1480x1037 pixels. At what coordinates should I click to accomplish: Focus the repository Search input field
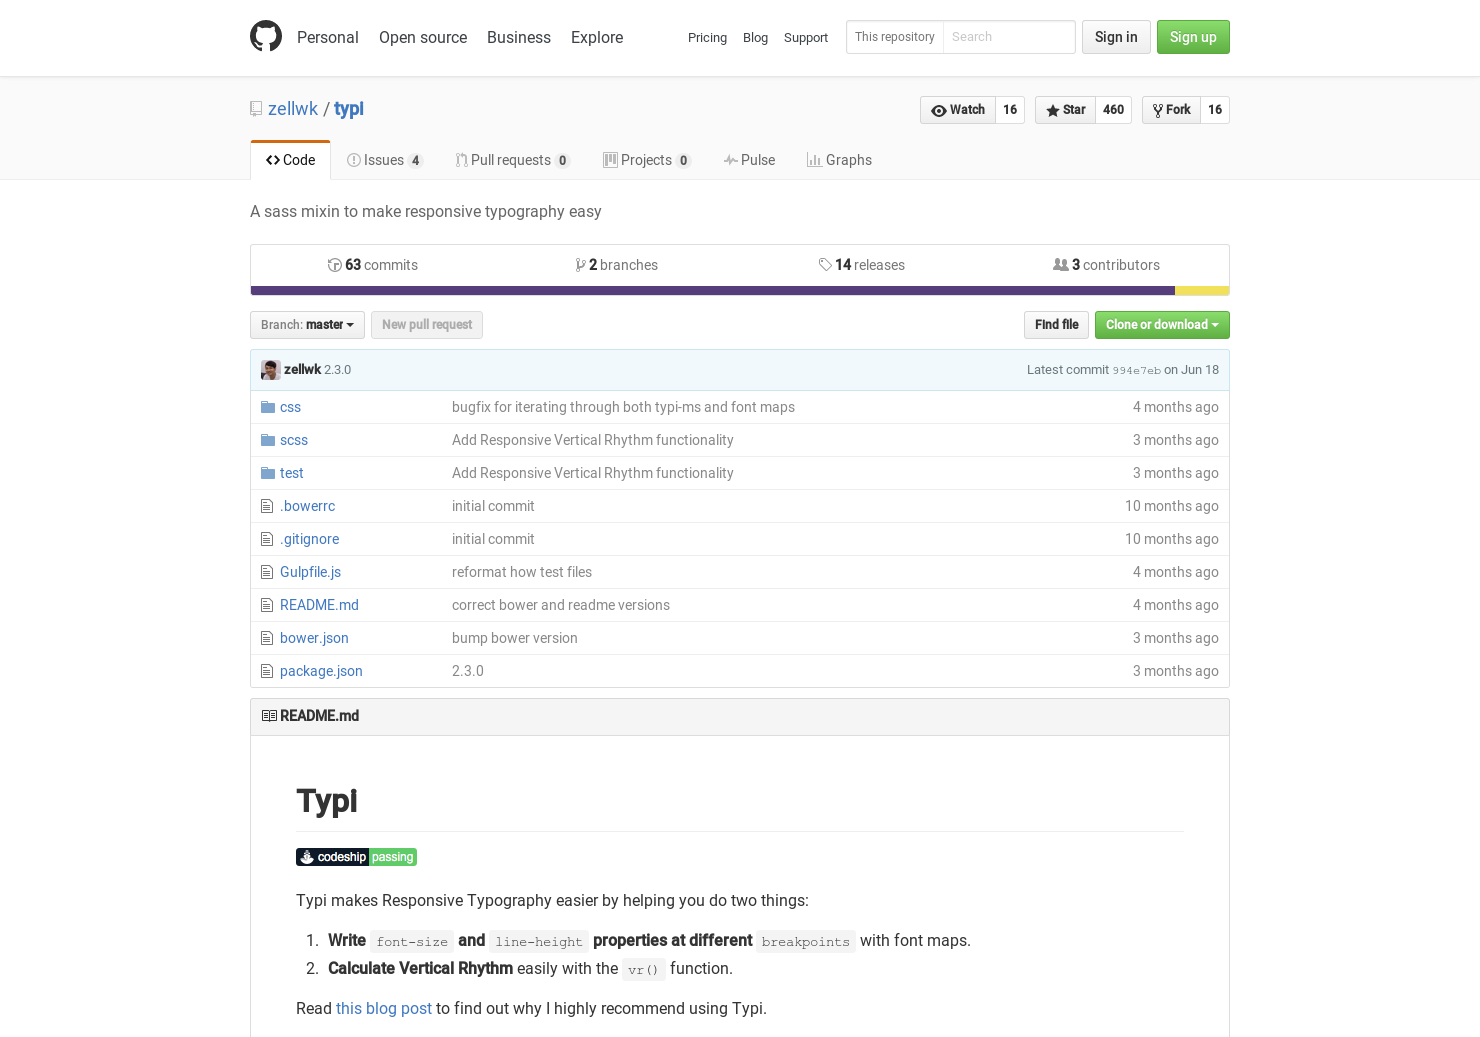1009,37
